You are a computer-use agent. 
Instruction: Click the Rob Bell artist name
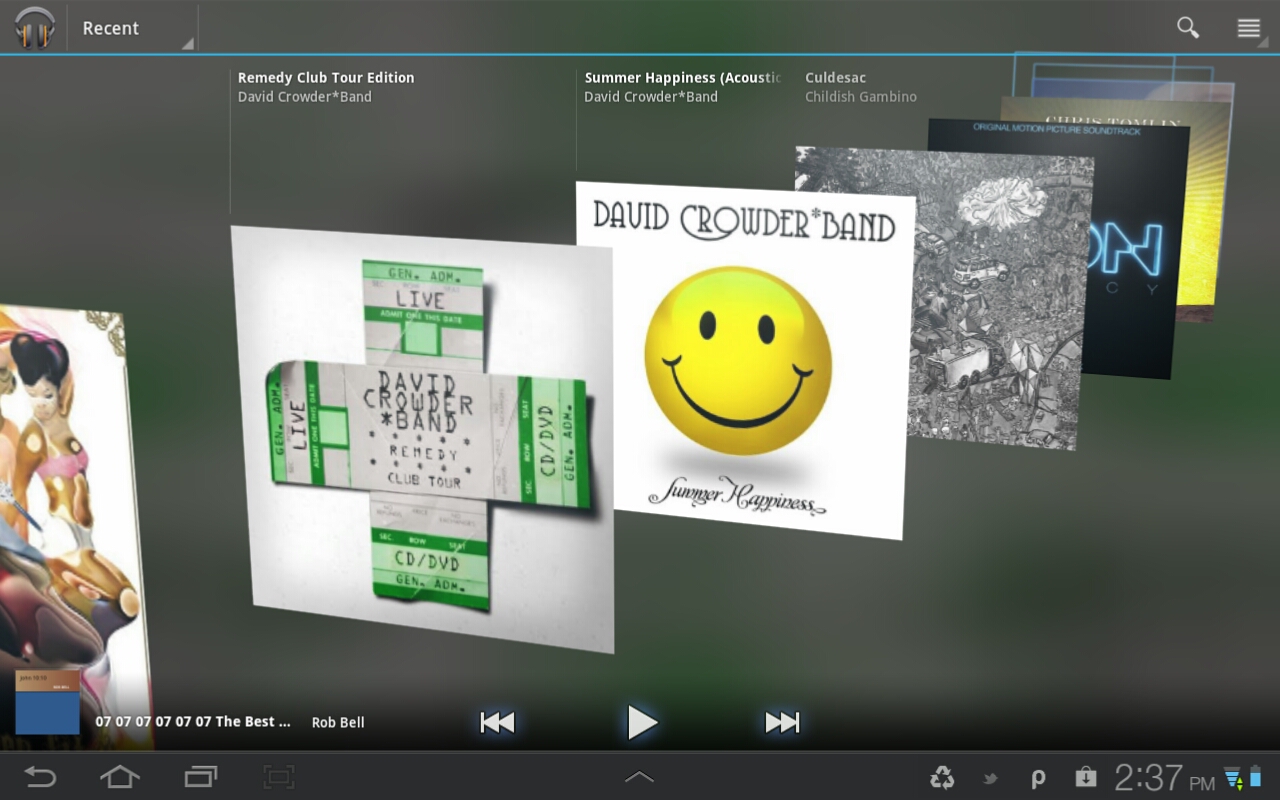click(x=338, y=722)
